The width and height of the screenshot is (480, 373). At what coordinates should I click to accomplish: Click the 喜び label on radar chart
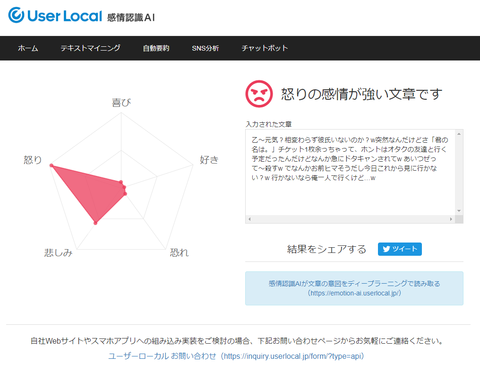121,102
